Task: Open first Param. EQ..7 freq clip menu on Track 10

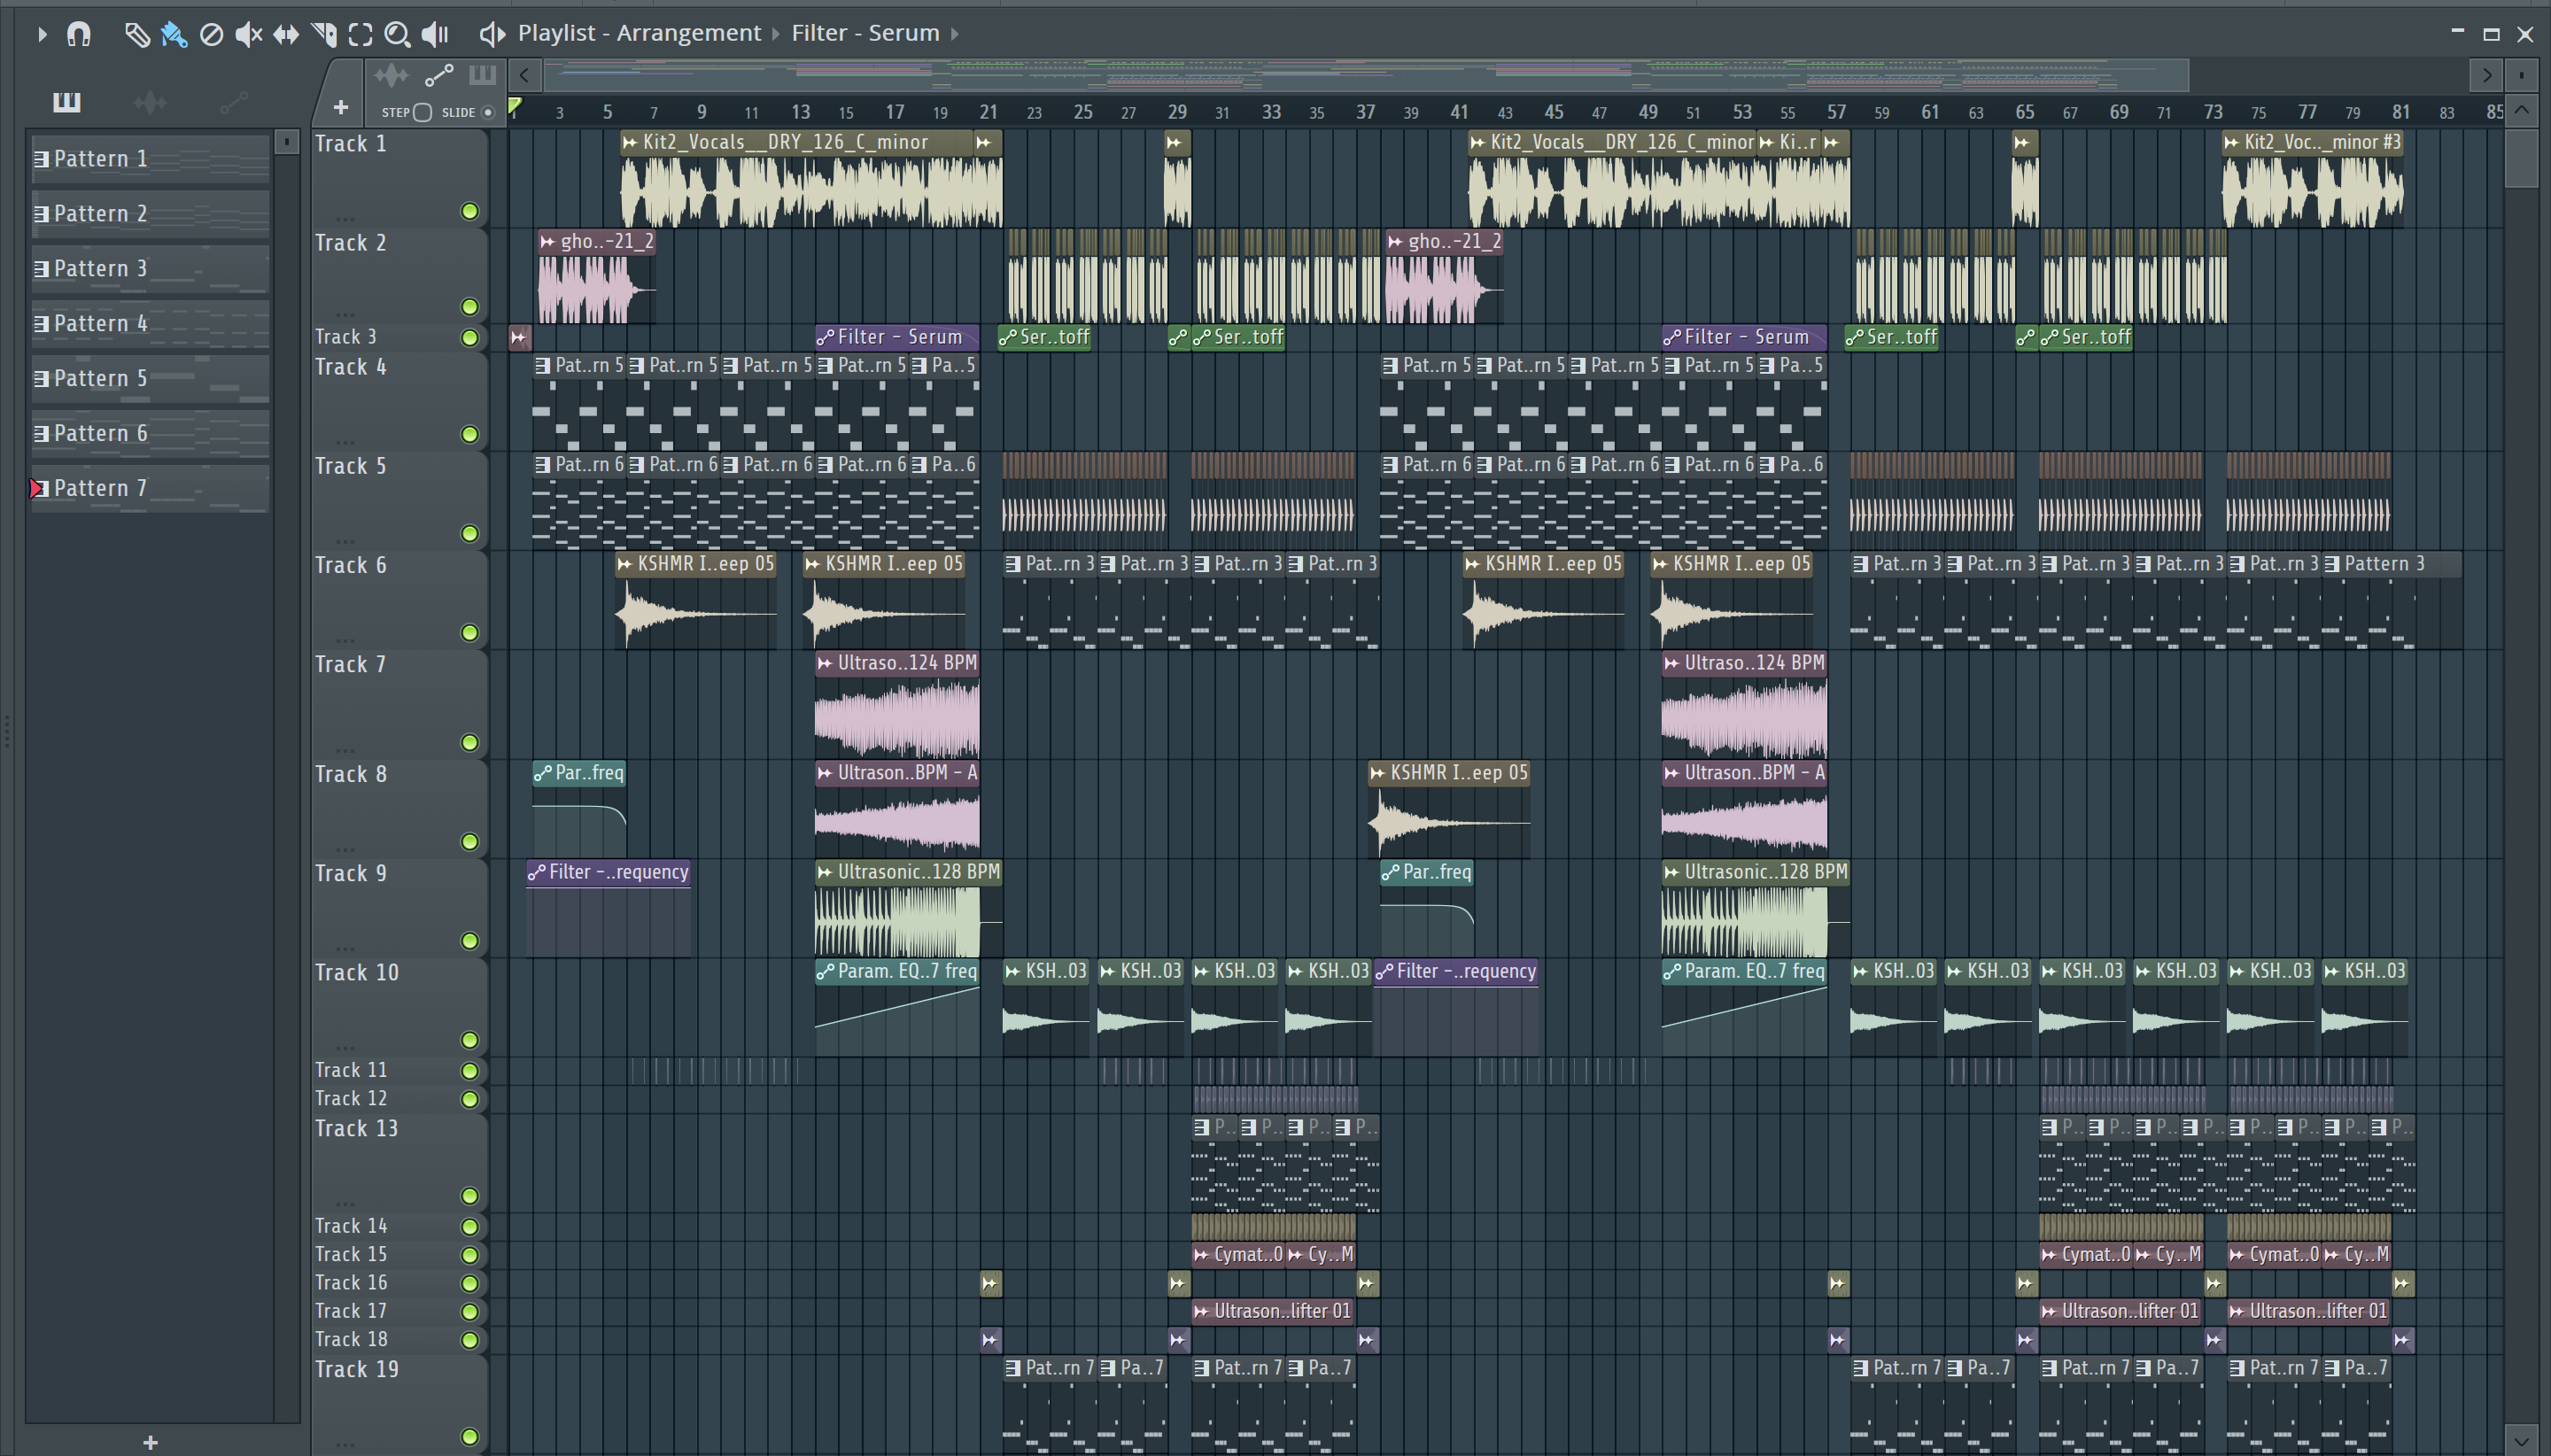Action: coord(825,971)
